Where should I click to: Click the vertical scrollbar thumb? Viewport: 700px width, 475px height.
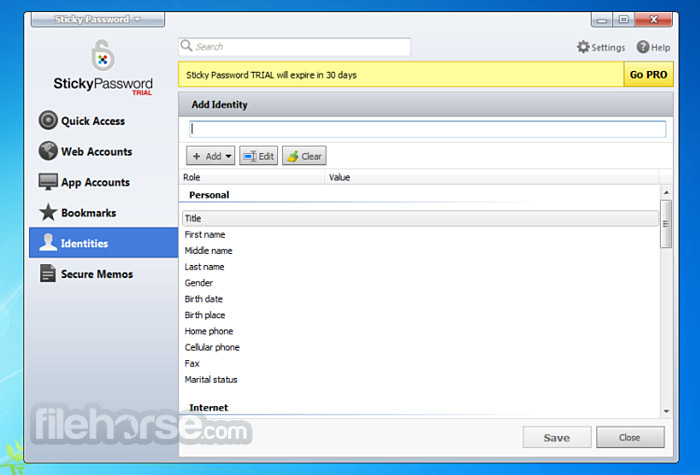click(666, 224)
